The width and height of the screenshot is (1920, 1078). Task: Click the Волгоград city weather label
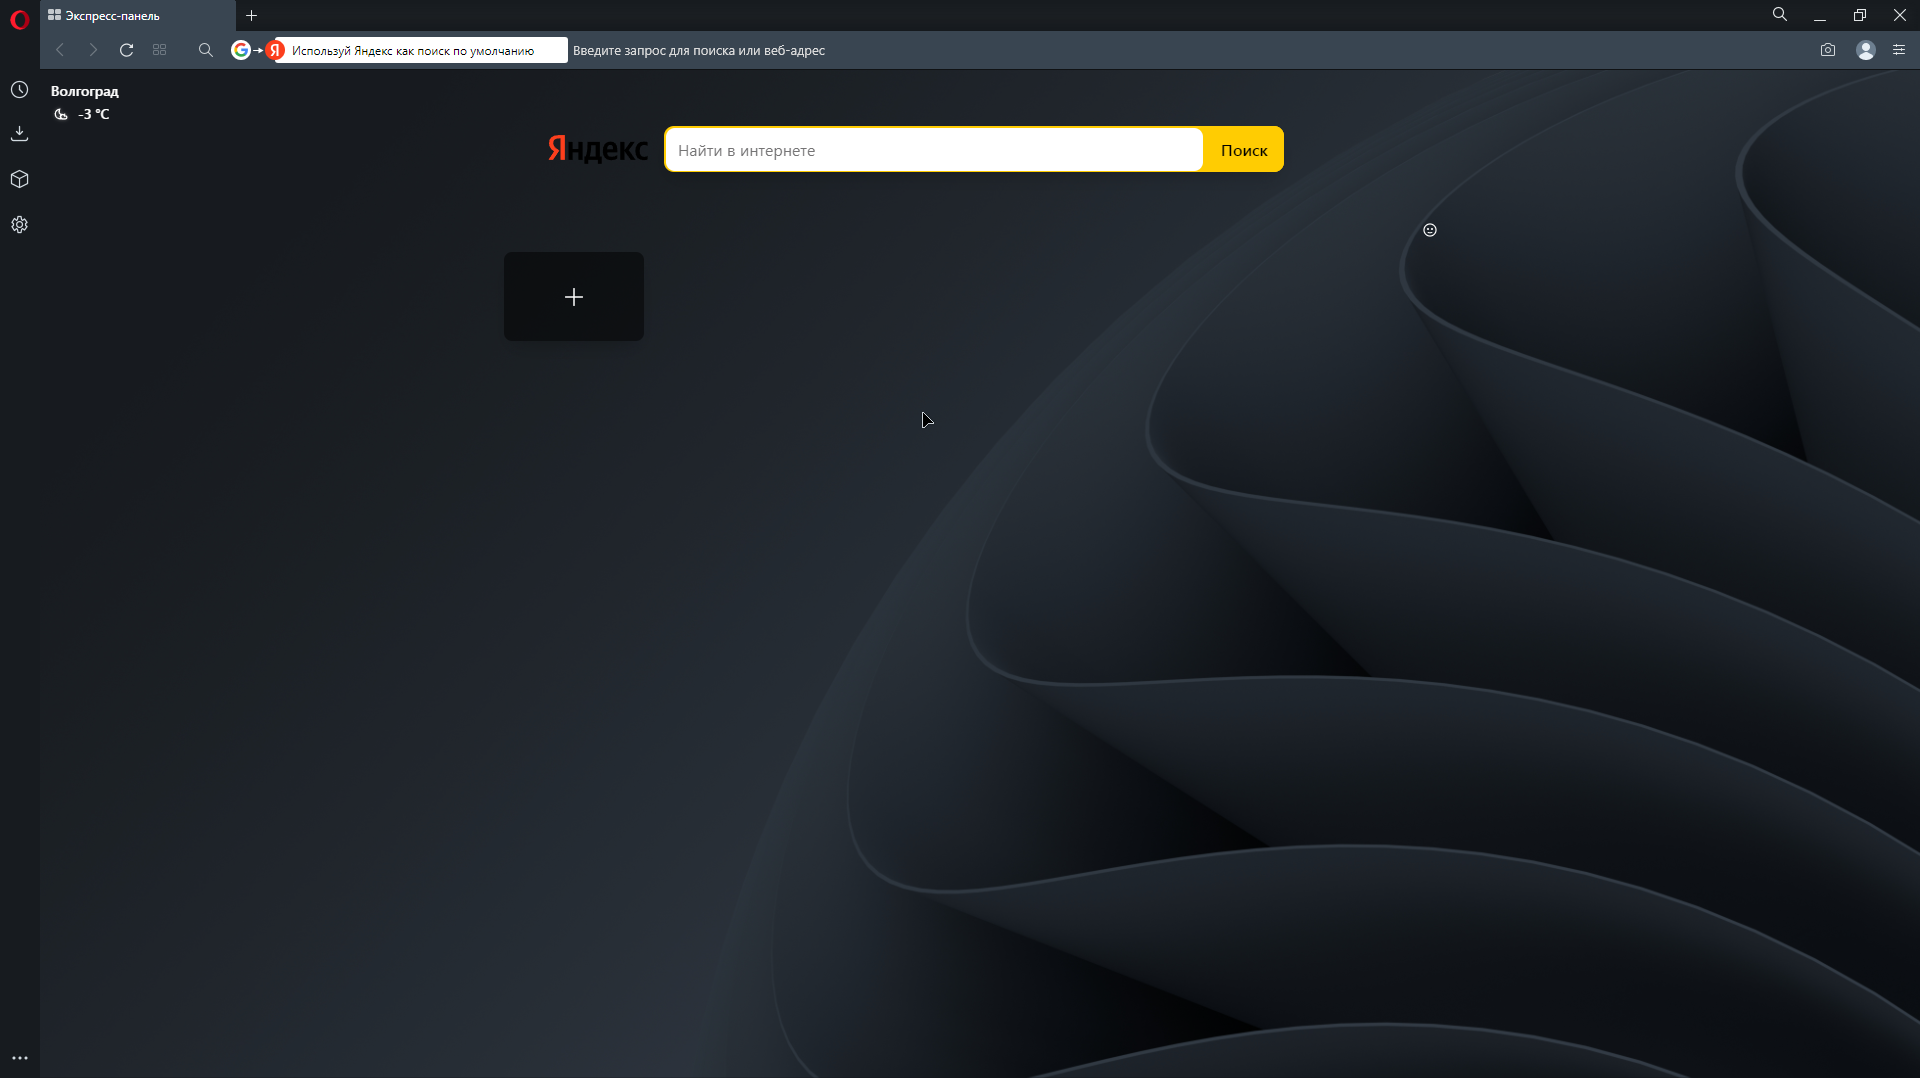click(x=85, y=91)
